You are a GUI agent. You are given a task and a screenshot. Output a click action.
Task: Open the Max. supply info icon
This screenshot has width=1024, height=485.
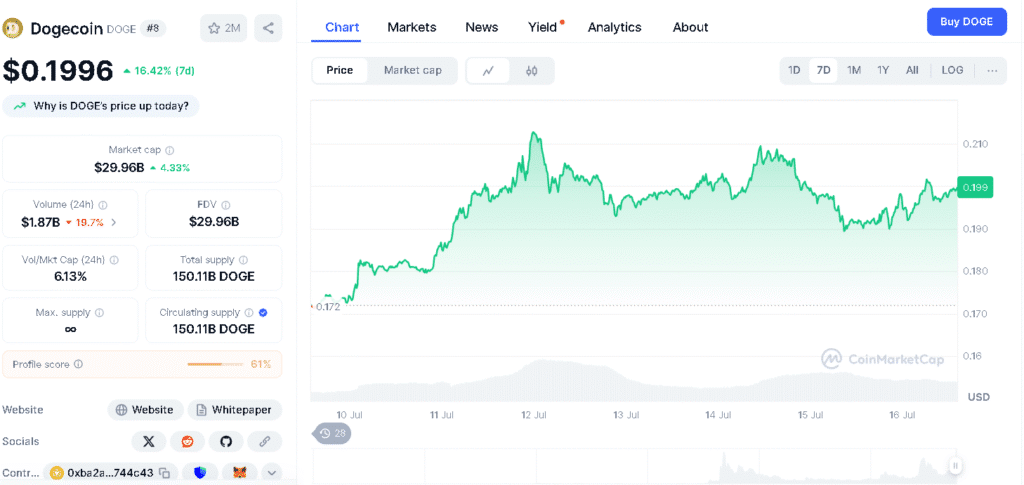tap(100, 313)
